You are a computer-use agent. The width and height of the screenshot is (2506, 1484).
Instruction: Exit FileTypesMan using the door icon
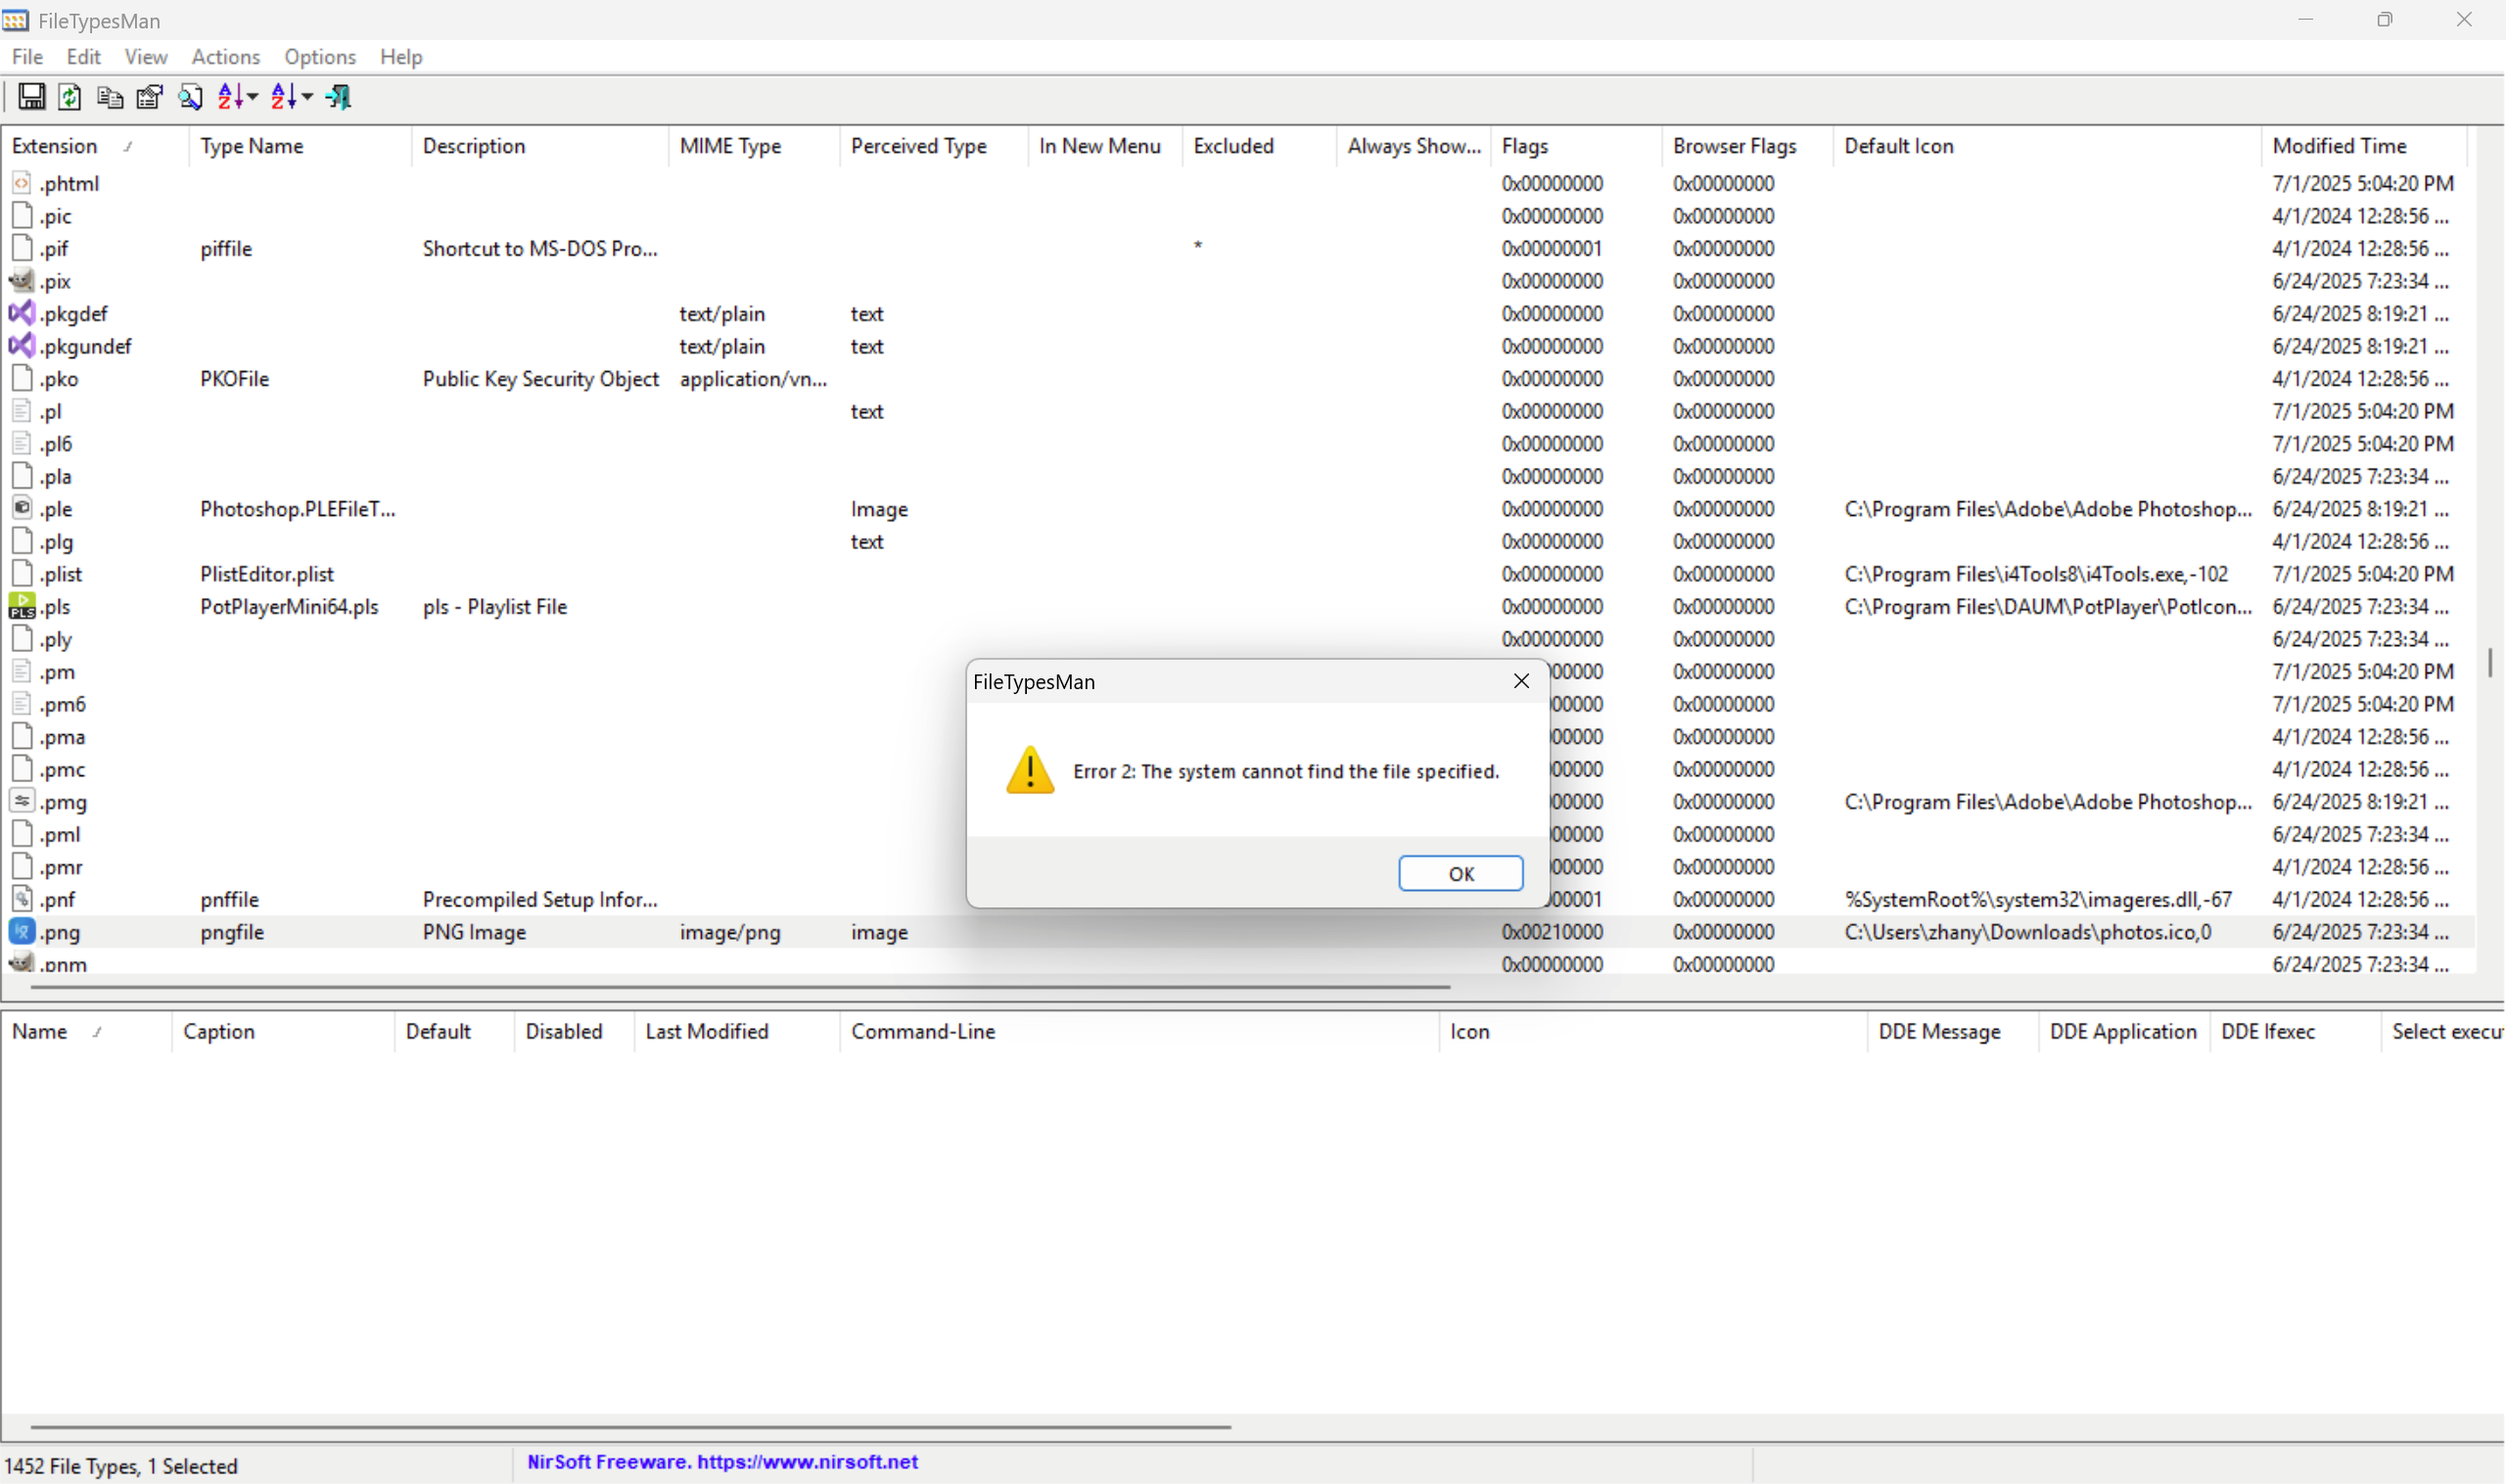(x=338, y=96)
